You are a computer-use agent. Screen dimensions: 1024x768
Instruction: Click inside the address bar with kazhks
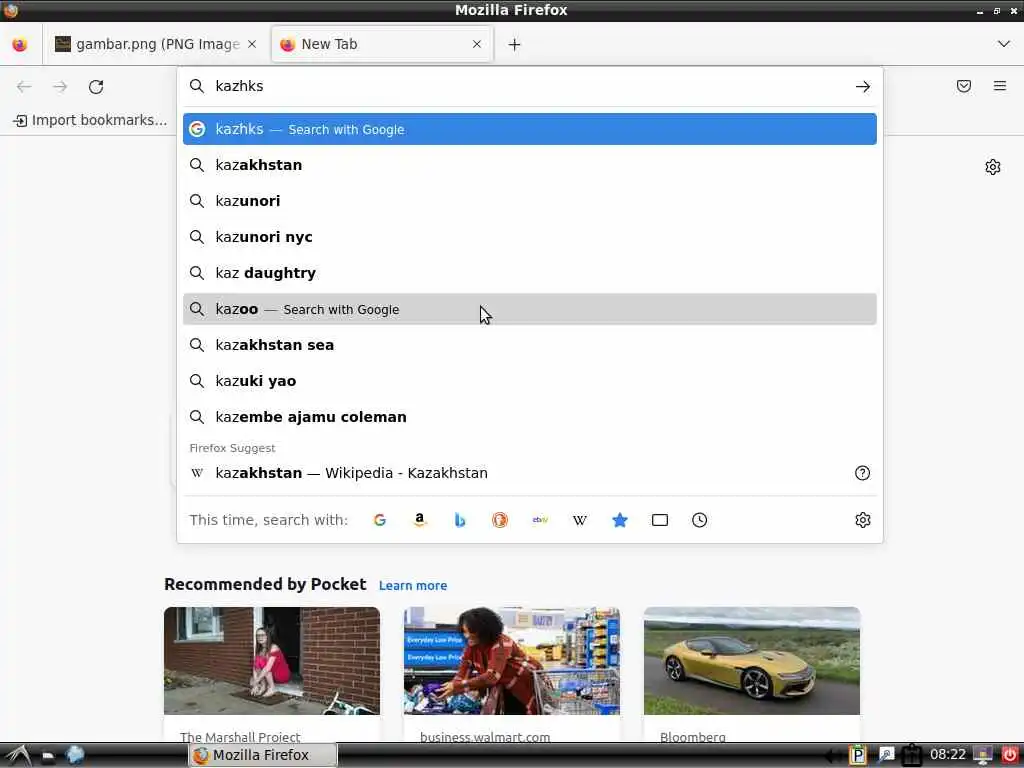point(529,86)
